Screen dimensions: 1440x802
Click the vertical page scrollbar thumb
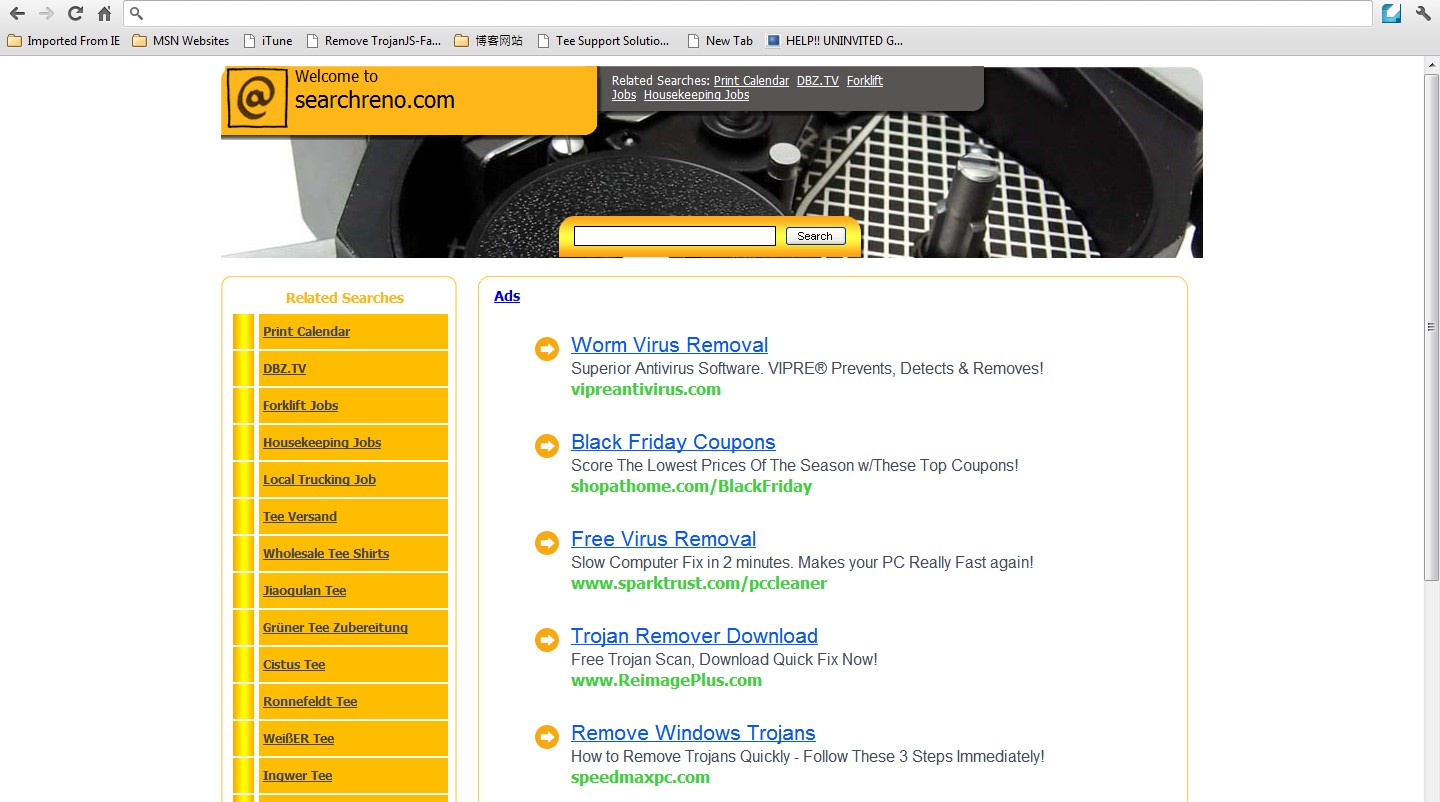pyautogui.click(x=1431, y=327)
